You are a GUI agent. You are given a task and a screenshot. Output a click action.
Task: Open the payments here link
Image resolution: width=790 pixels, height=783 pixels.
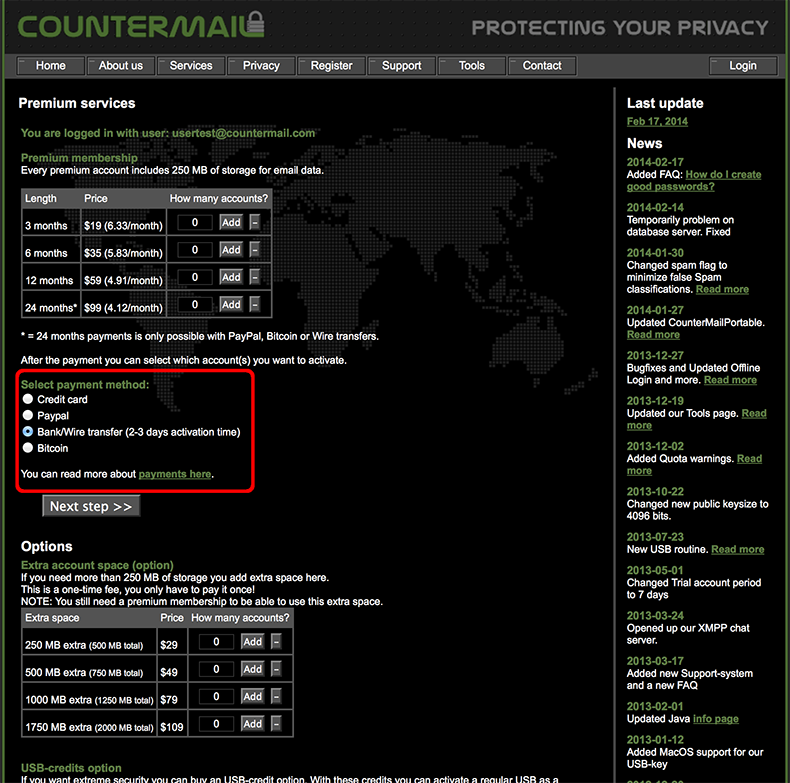(175, 474)
